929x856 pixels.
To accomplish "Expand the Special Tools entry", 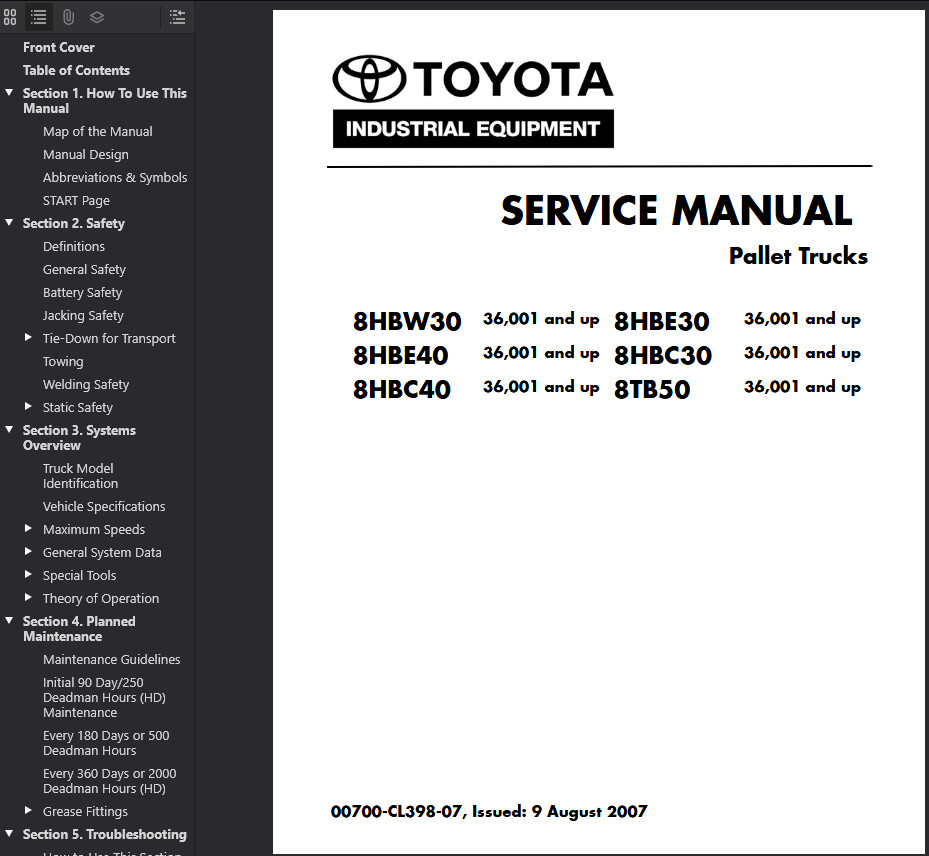I will [x=28, y=575].
